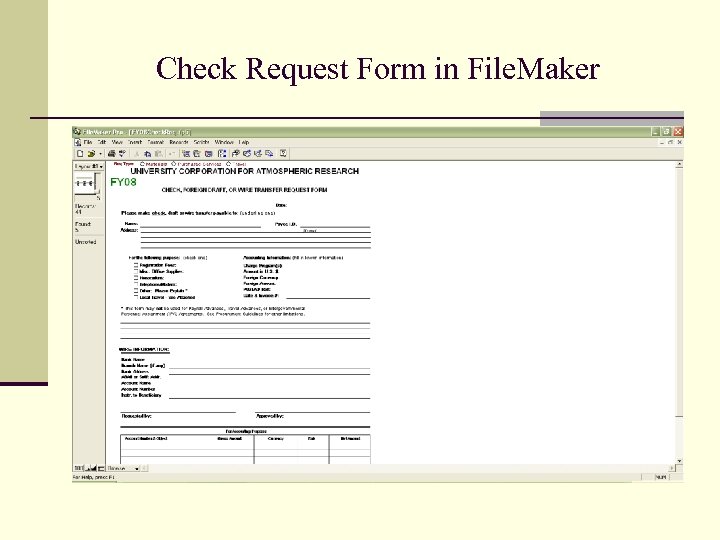Expand the arrow next to the Open icon
This screenshot has width=720, height=540.
click(x=100, y=154)
